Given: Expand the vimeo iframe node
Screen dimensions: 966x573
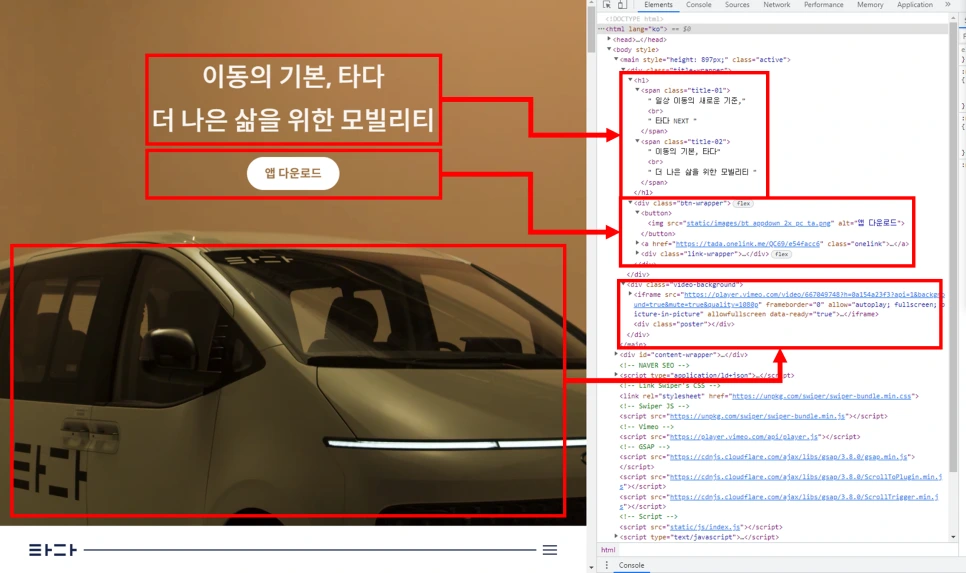Looking at the screenshot, I should (x=630, y=295).
